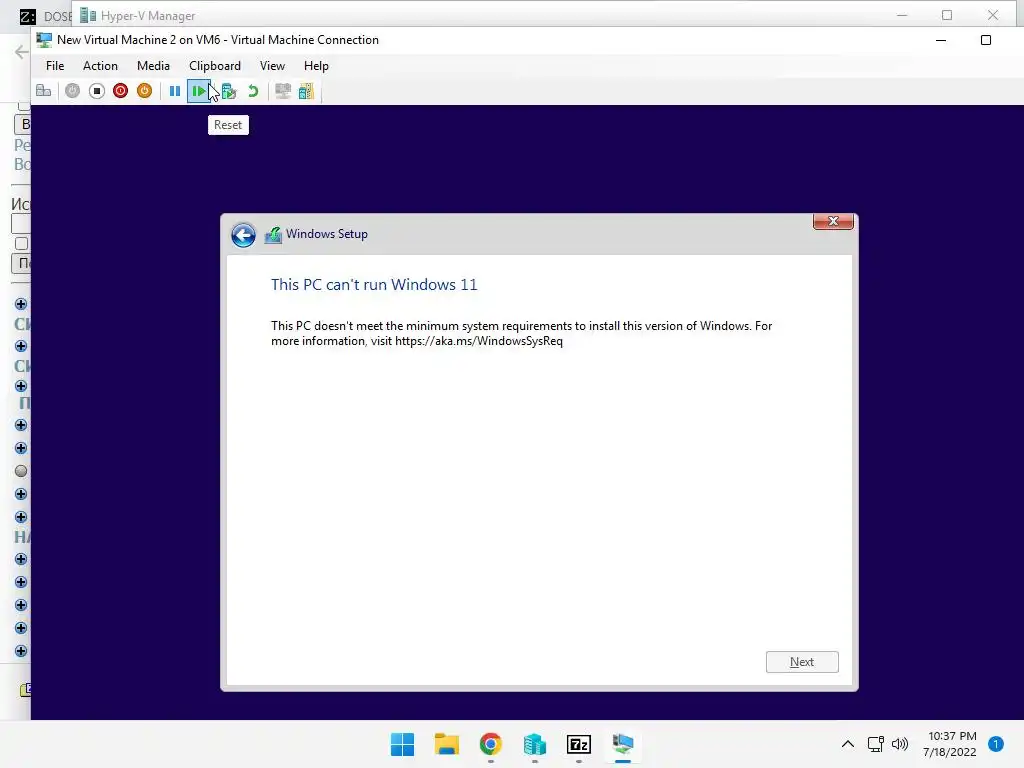This screenshot has width=1024, height=768.
Task: Switch to Hyper-V Manager in taskbar
Action: point(535,744)
